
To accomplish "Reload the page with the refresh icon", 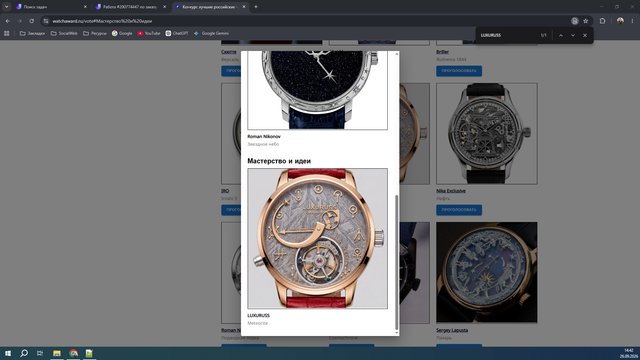I will 31,21.
